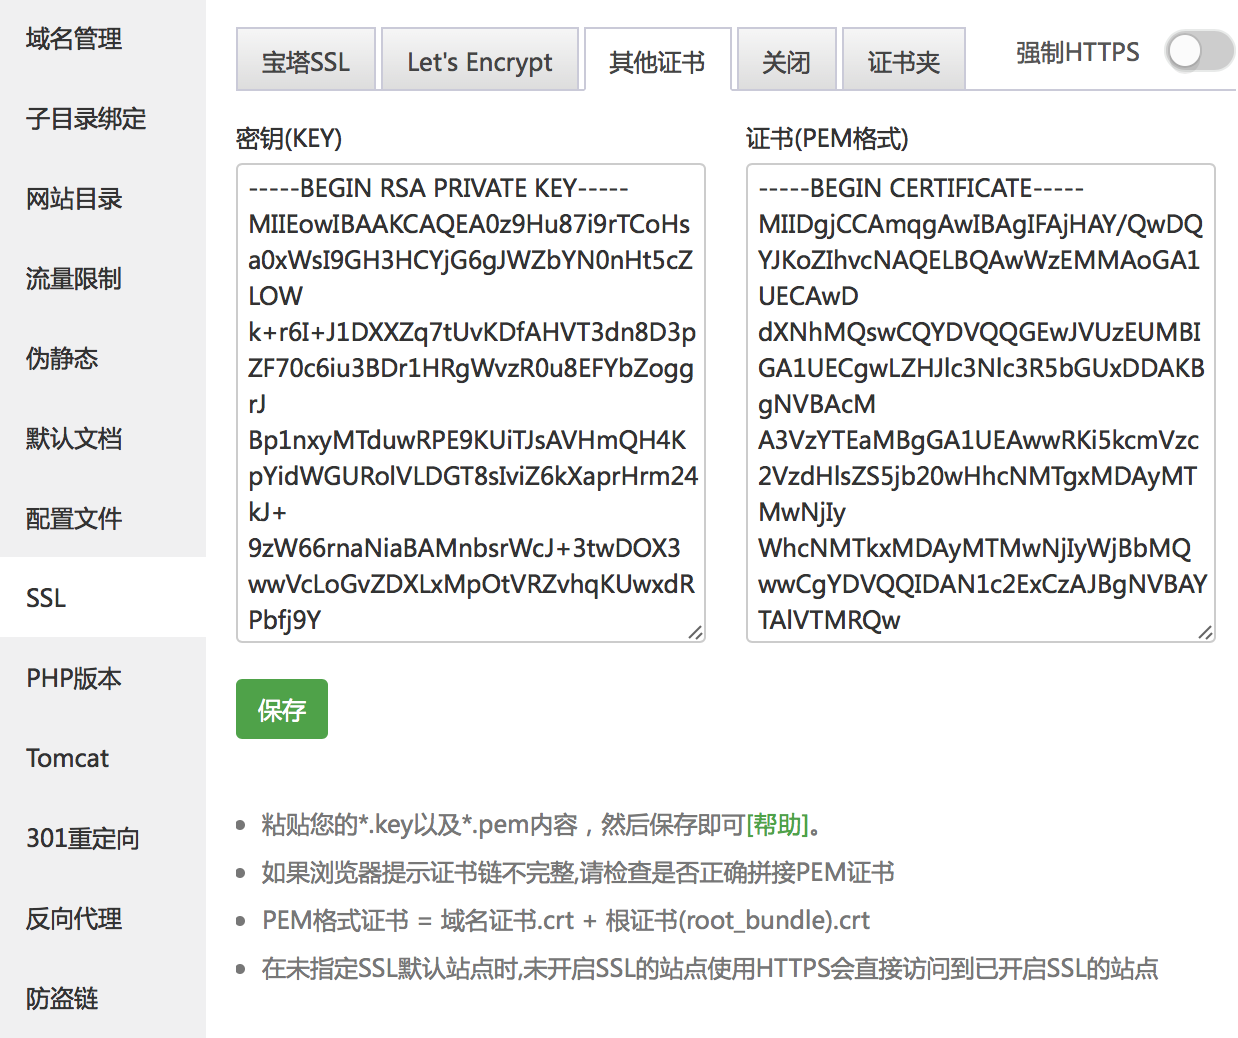Click the hint starting with 在未指定SSL默认站点时
1238x1038 pixels.
click(x=710, y=969)
